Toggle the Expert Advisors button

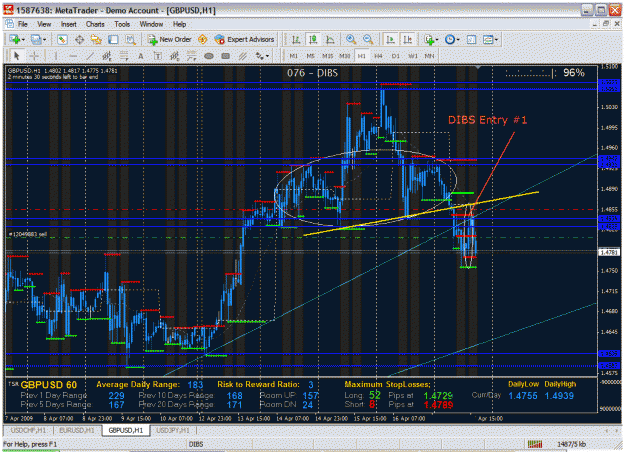(244, 39)
